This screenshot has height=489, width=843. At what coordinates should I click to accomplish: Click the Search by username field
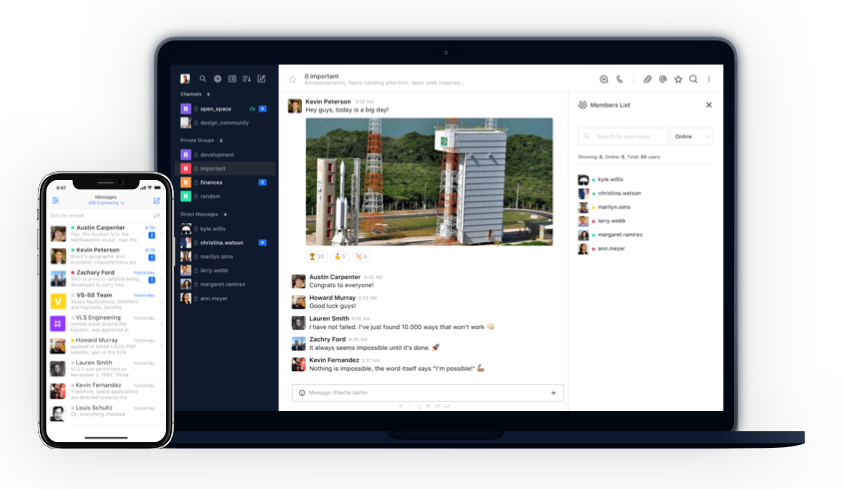pos(624,136)
